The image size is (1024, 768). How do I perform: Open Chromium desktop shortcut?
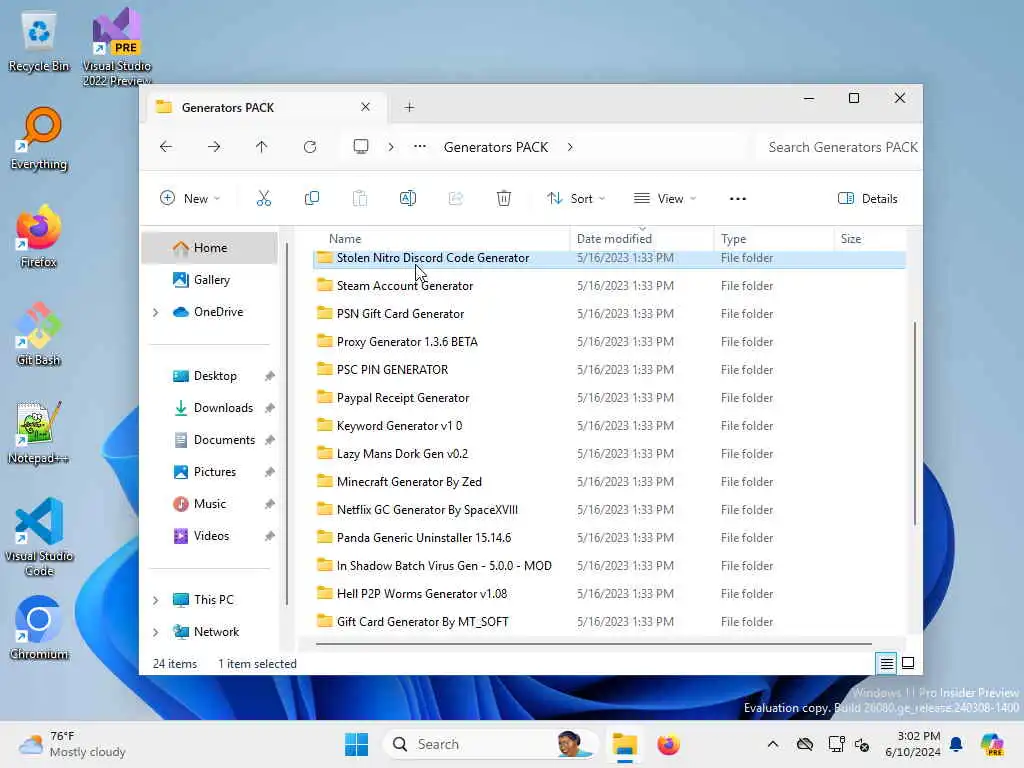tap(39, 628)
